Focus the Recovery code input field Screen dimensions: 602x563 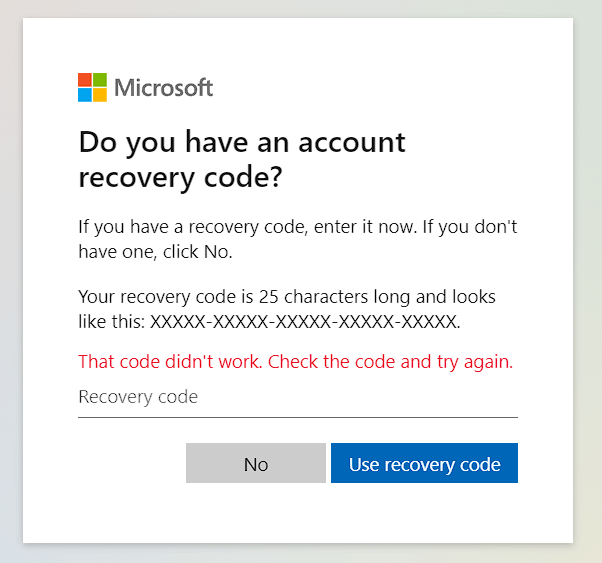pos(297,397)
